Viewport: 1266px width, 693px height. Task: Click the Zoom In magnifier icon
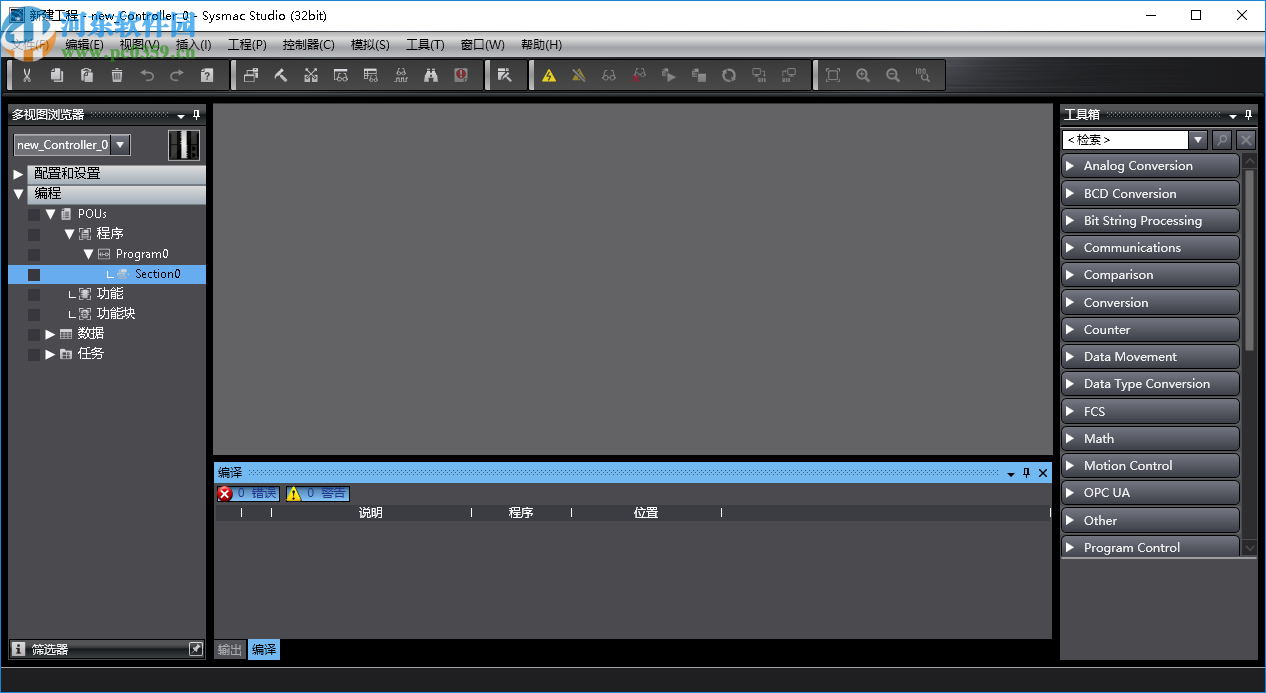click(862, 75)
